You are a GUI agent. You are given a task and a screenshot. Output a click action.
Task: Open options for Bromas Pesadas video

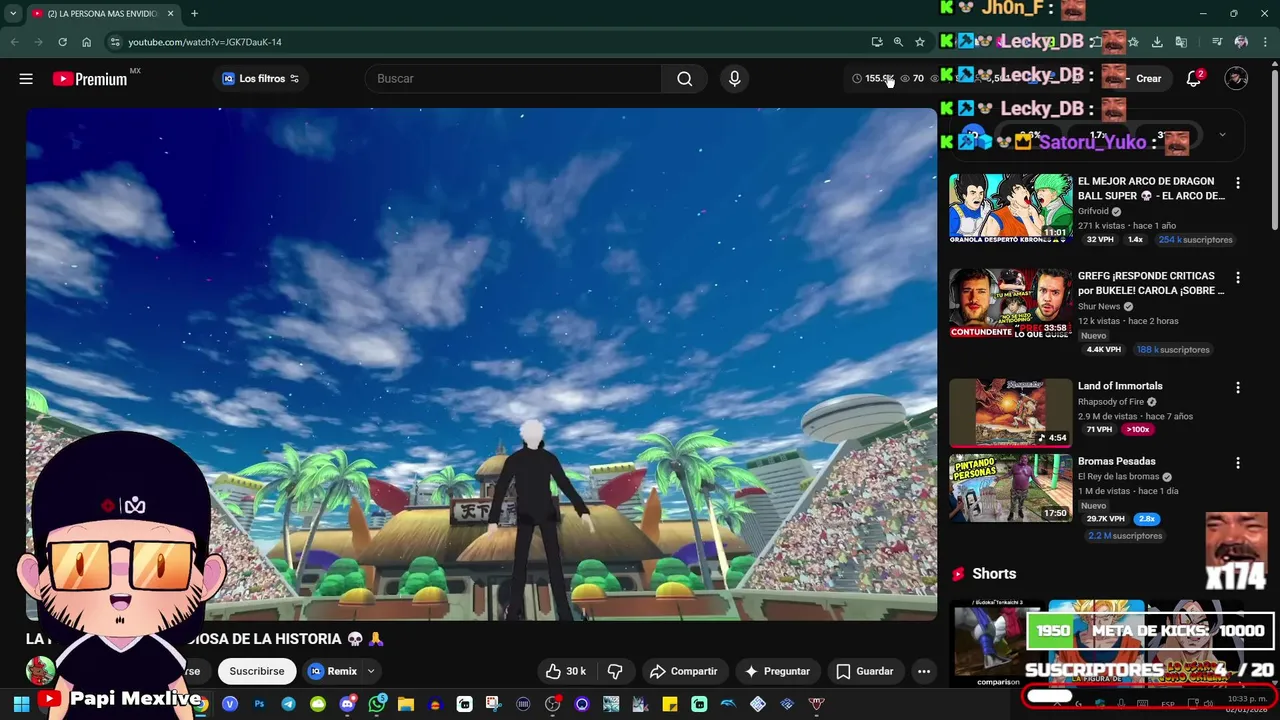pyautogui.click(x=1238, y=463)
